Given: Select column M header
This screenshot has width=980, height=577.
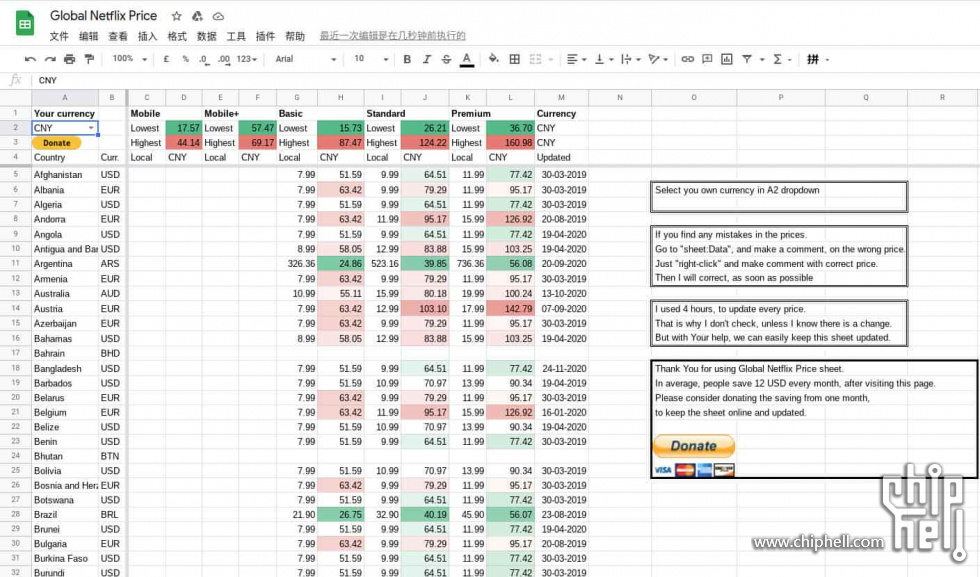Looking at the screenshot, I should [561, 98].
